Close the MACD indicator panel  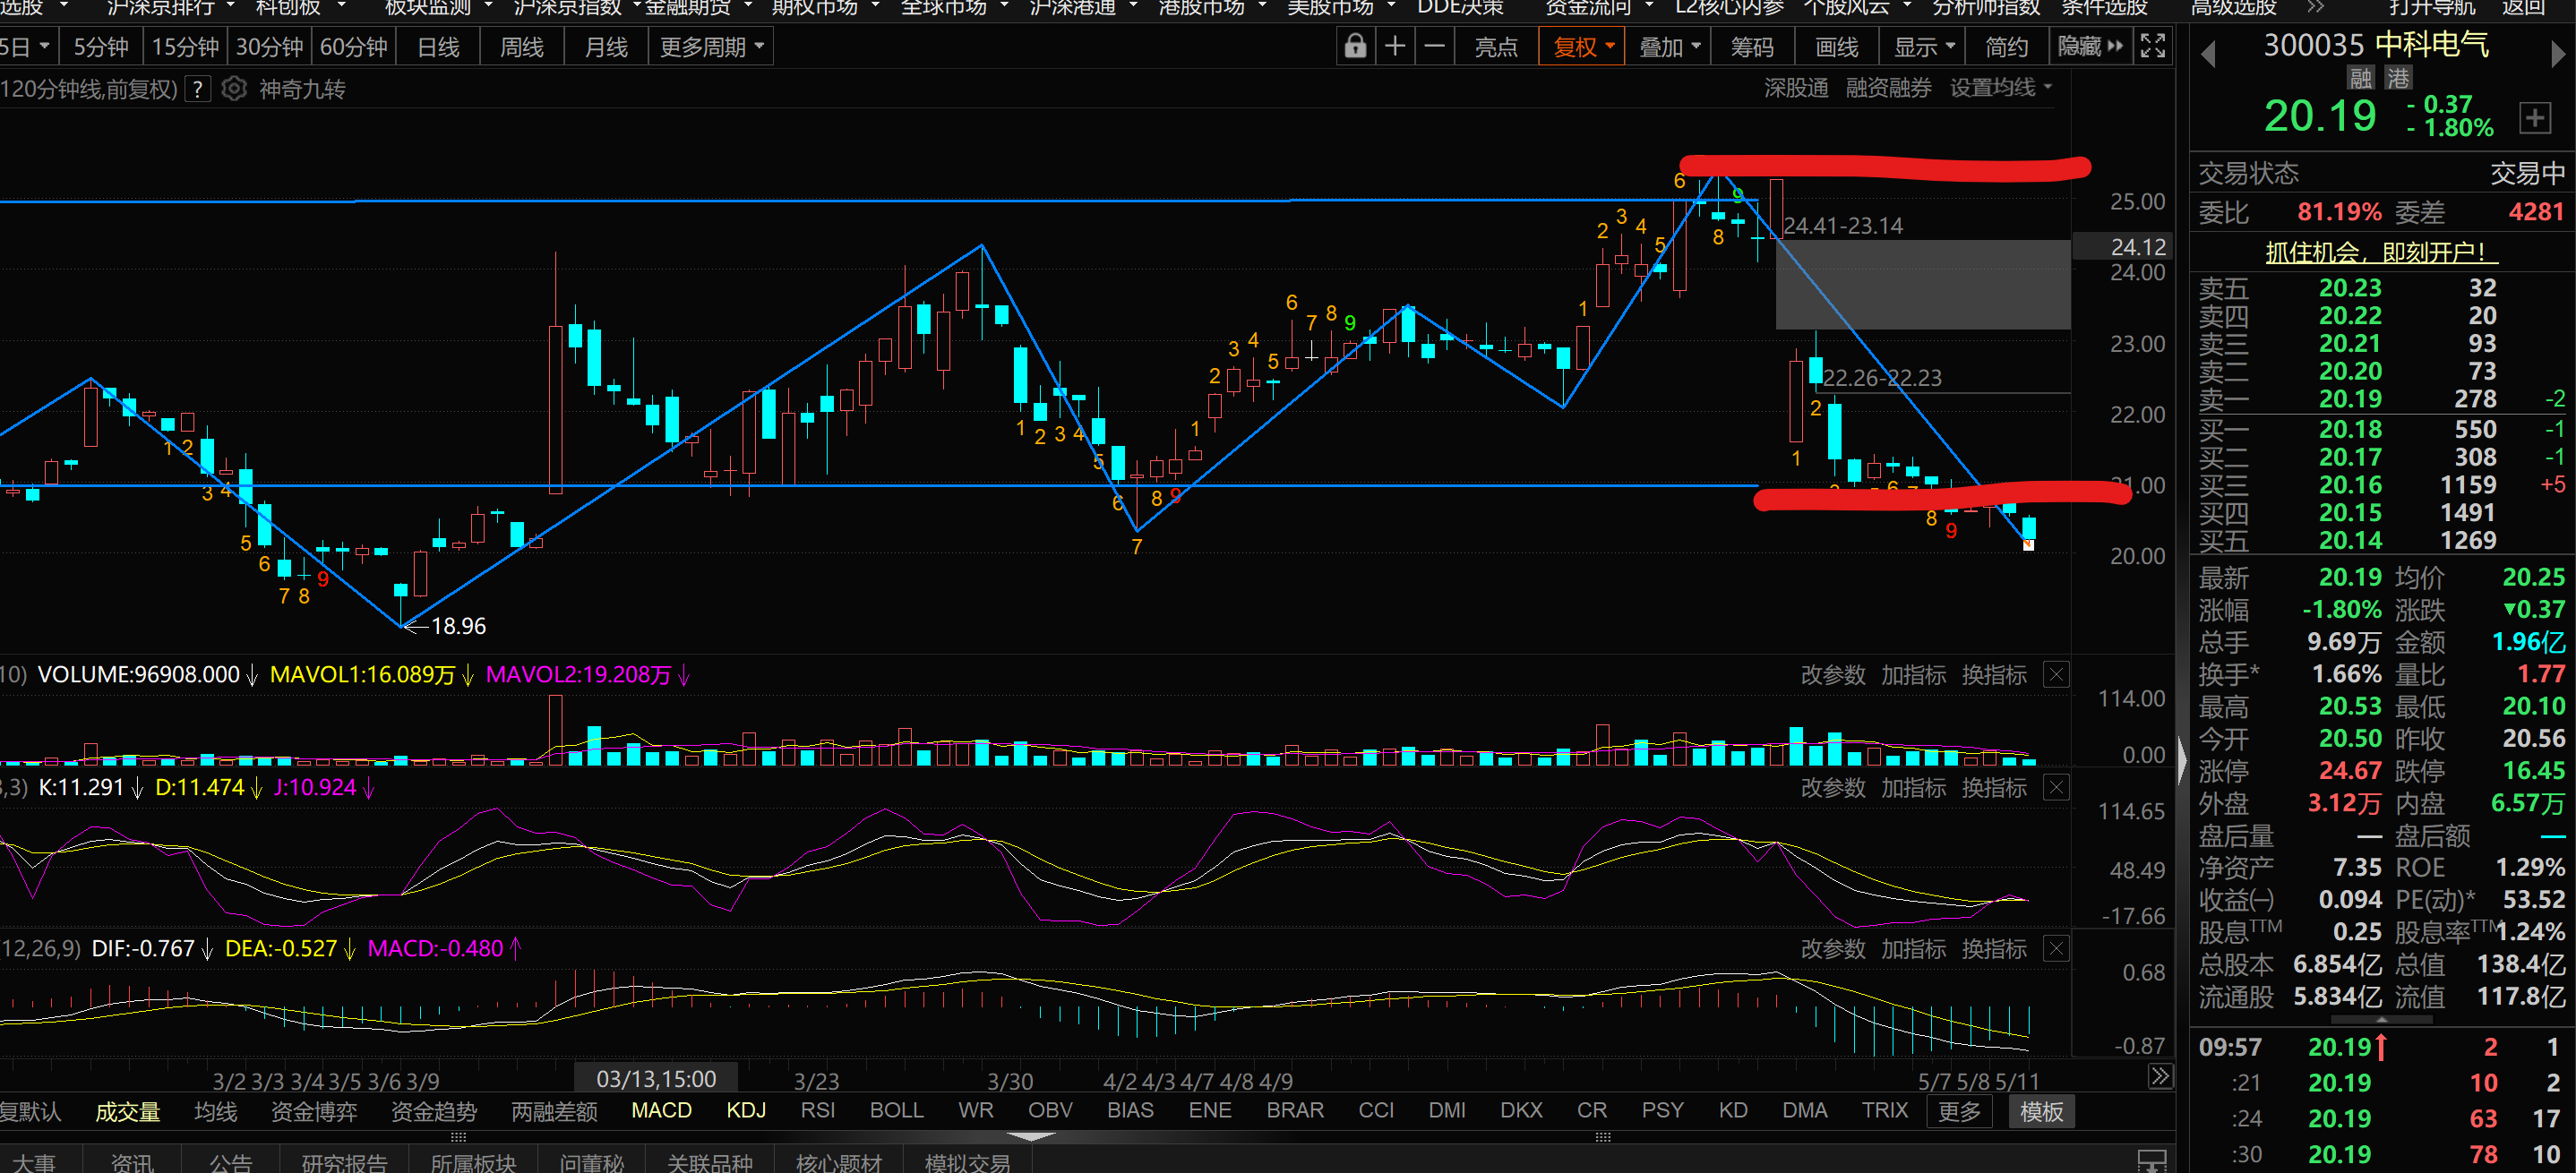[2056, 949]
